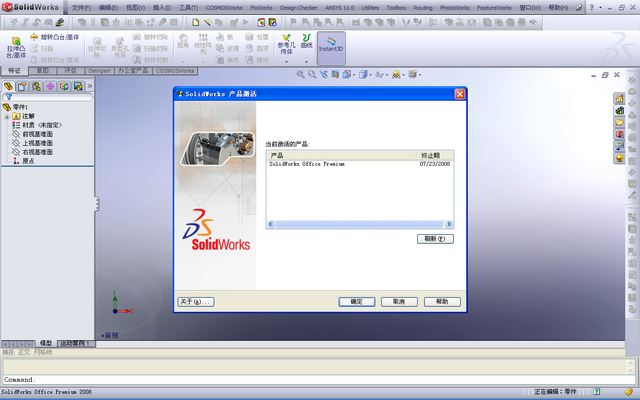Expand the 注解 annotations folder

[x=7, y=116]
